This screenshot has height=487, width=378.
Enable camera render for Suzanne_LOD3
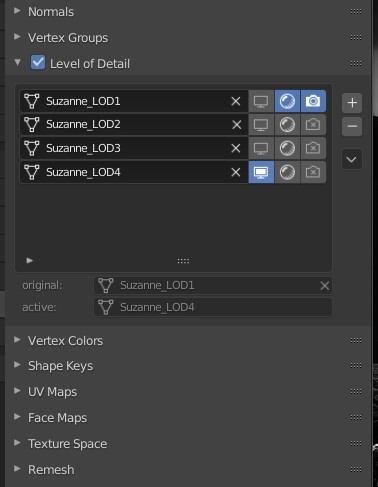coord(313,148)
